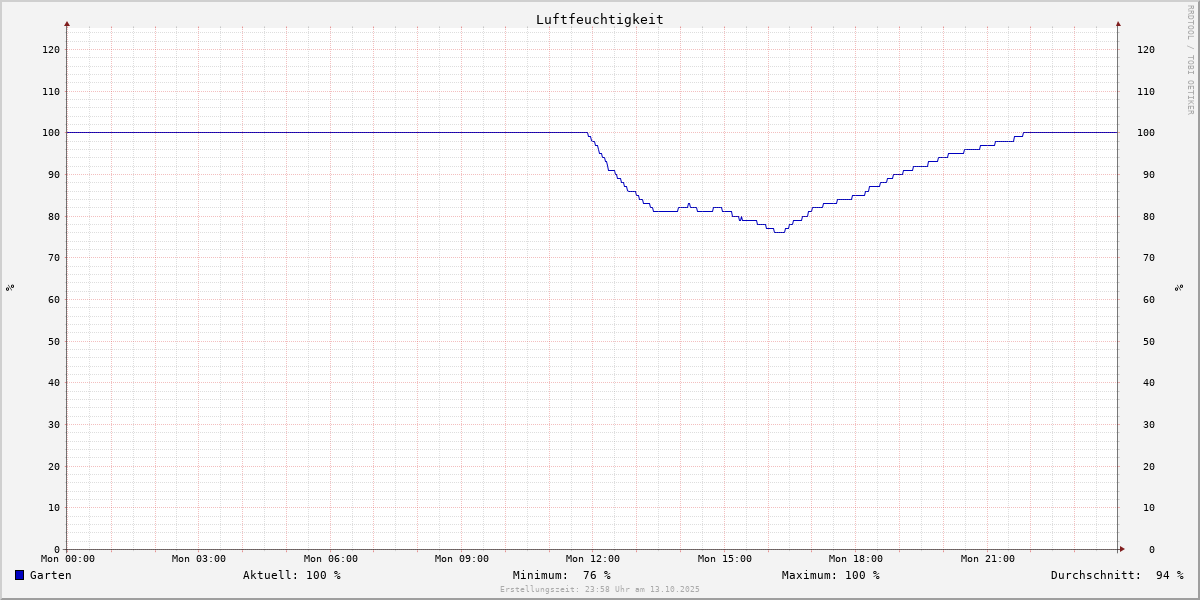Click the lowest dip of the humidity curve
Viewport: 1200px width, 600px height.
[779, 232]
